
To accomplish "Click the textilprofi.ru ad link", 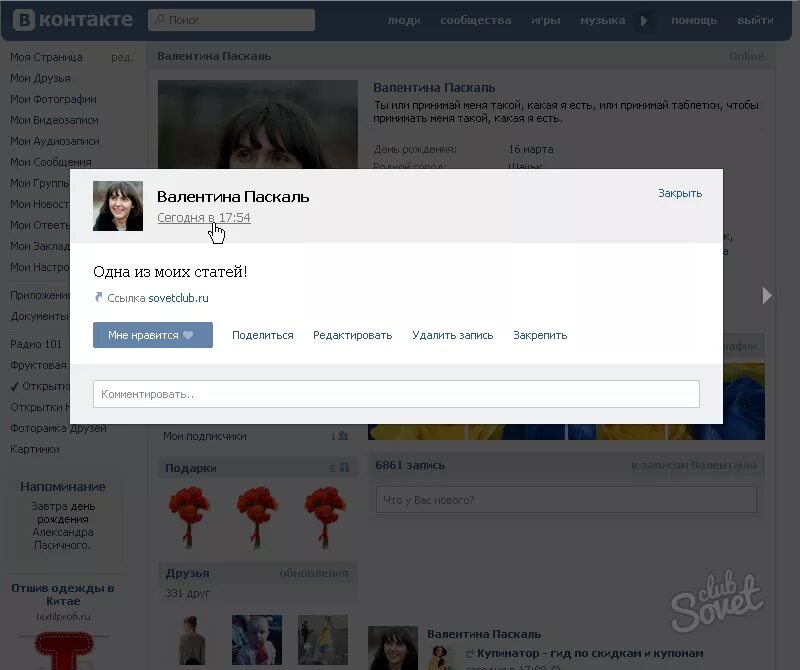I will pos(63,616).
